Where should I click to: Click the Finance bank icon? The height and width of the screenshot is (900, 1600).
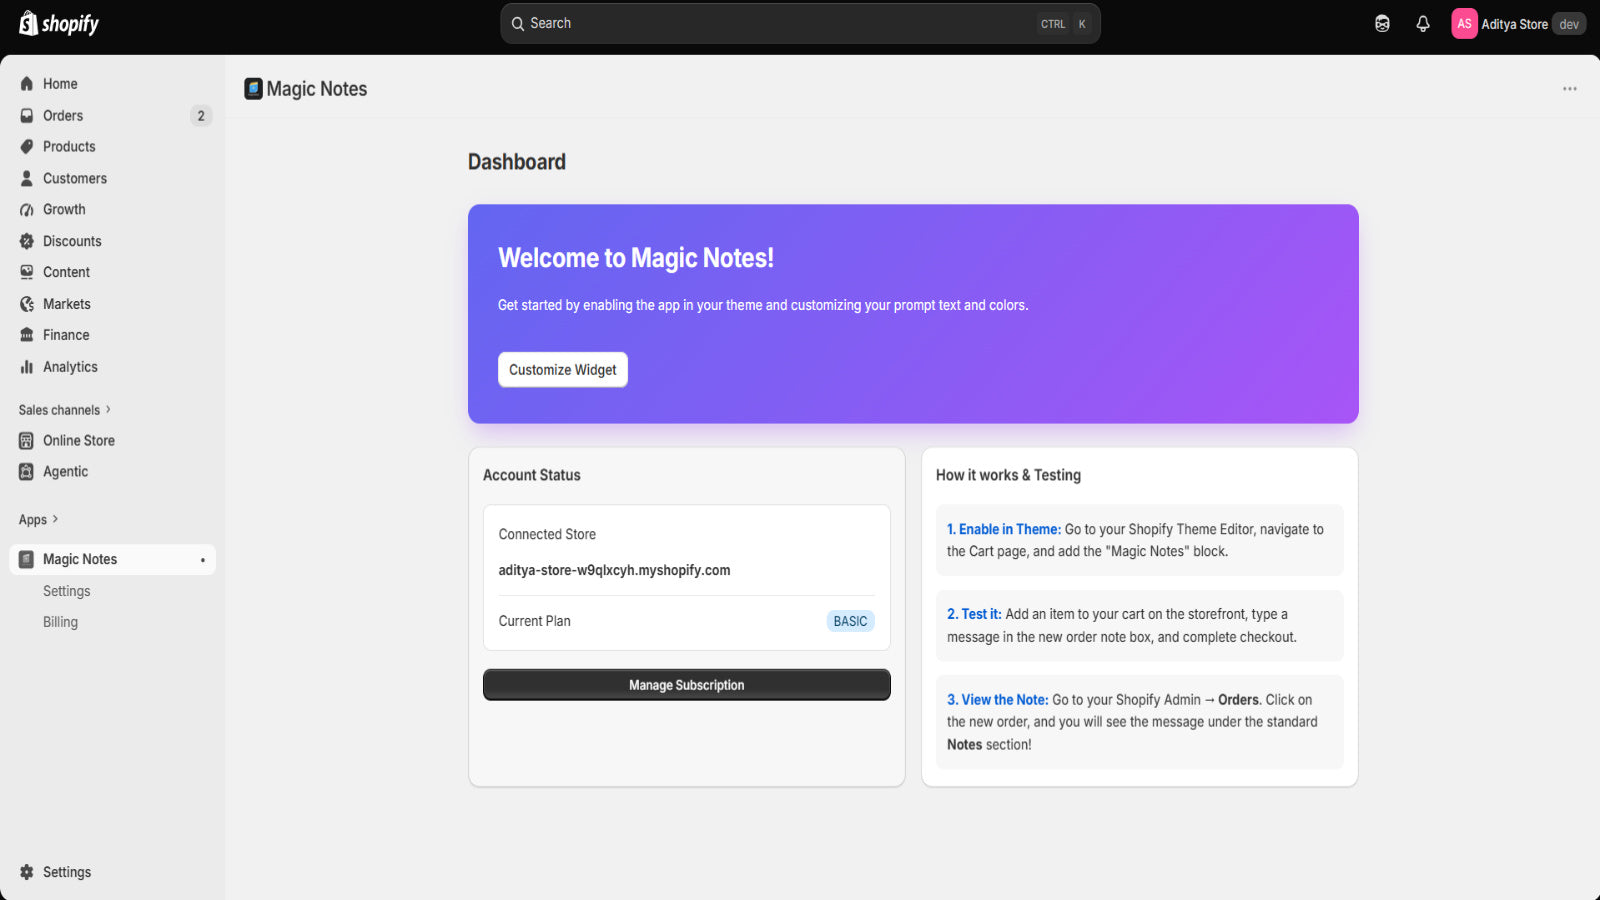(x=27, y=335)
